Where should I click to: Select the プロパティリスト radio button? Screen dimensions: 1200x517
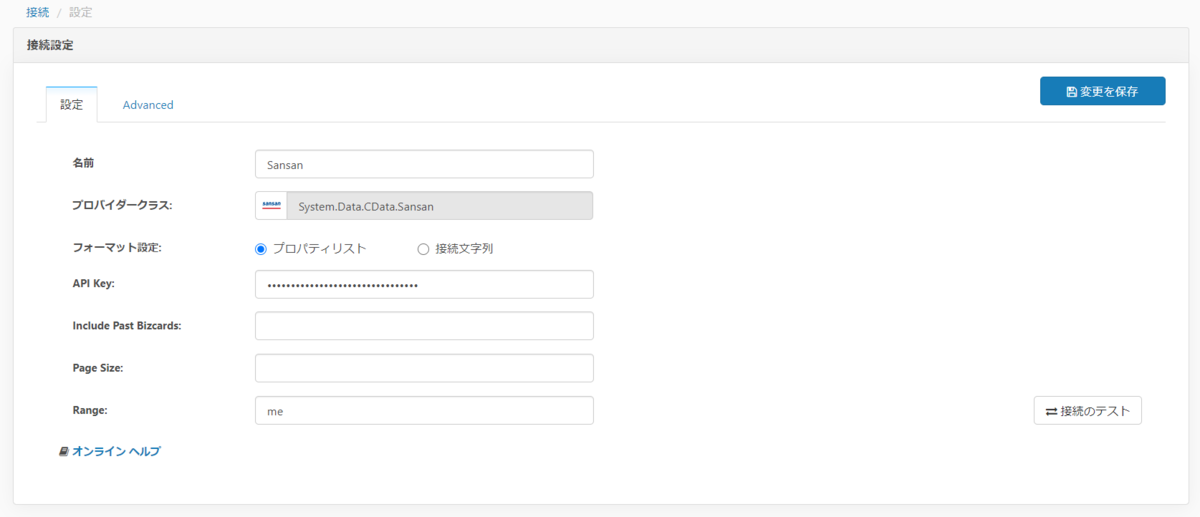261,249
